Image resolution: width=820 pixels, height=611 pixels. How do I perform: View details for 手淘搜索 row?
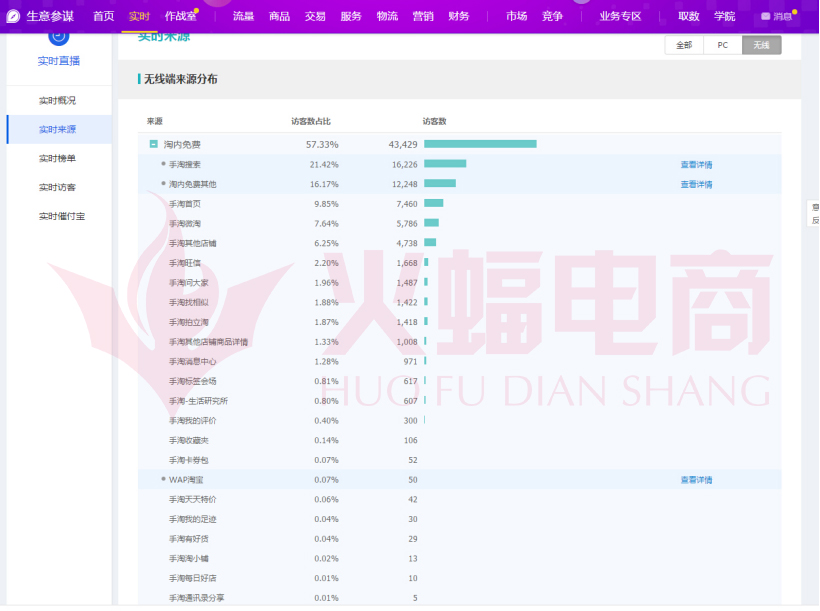[696, 164]
